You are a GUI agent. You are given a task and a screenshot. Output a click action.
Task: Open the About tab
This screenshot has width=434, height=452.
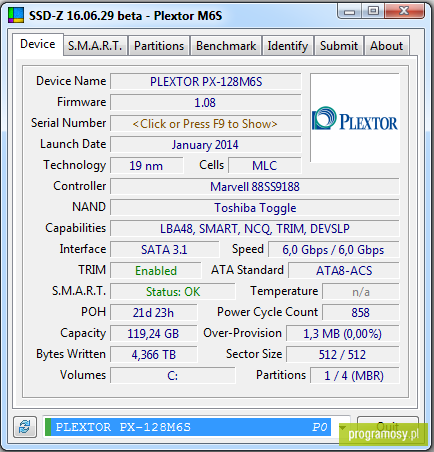click(387, 46)
